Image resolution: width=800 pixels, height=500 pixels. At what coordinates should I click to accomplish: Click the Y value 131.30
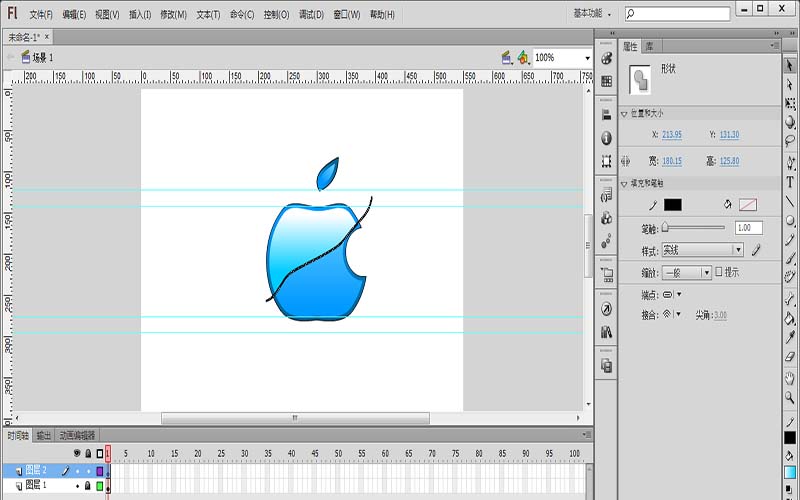click(x=730, y=135)
